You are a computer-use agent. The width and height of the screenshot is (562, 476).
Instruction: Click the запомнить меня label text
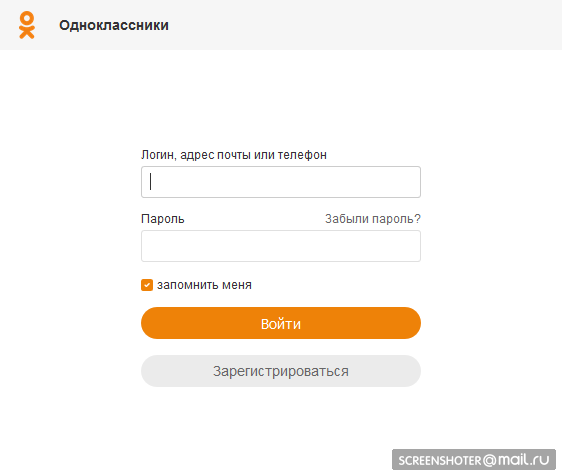204,285
